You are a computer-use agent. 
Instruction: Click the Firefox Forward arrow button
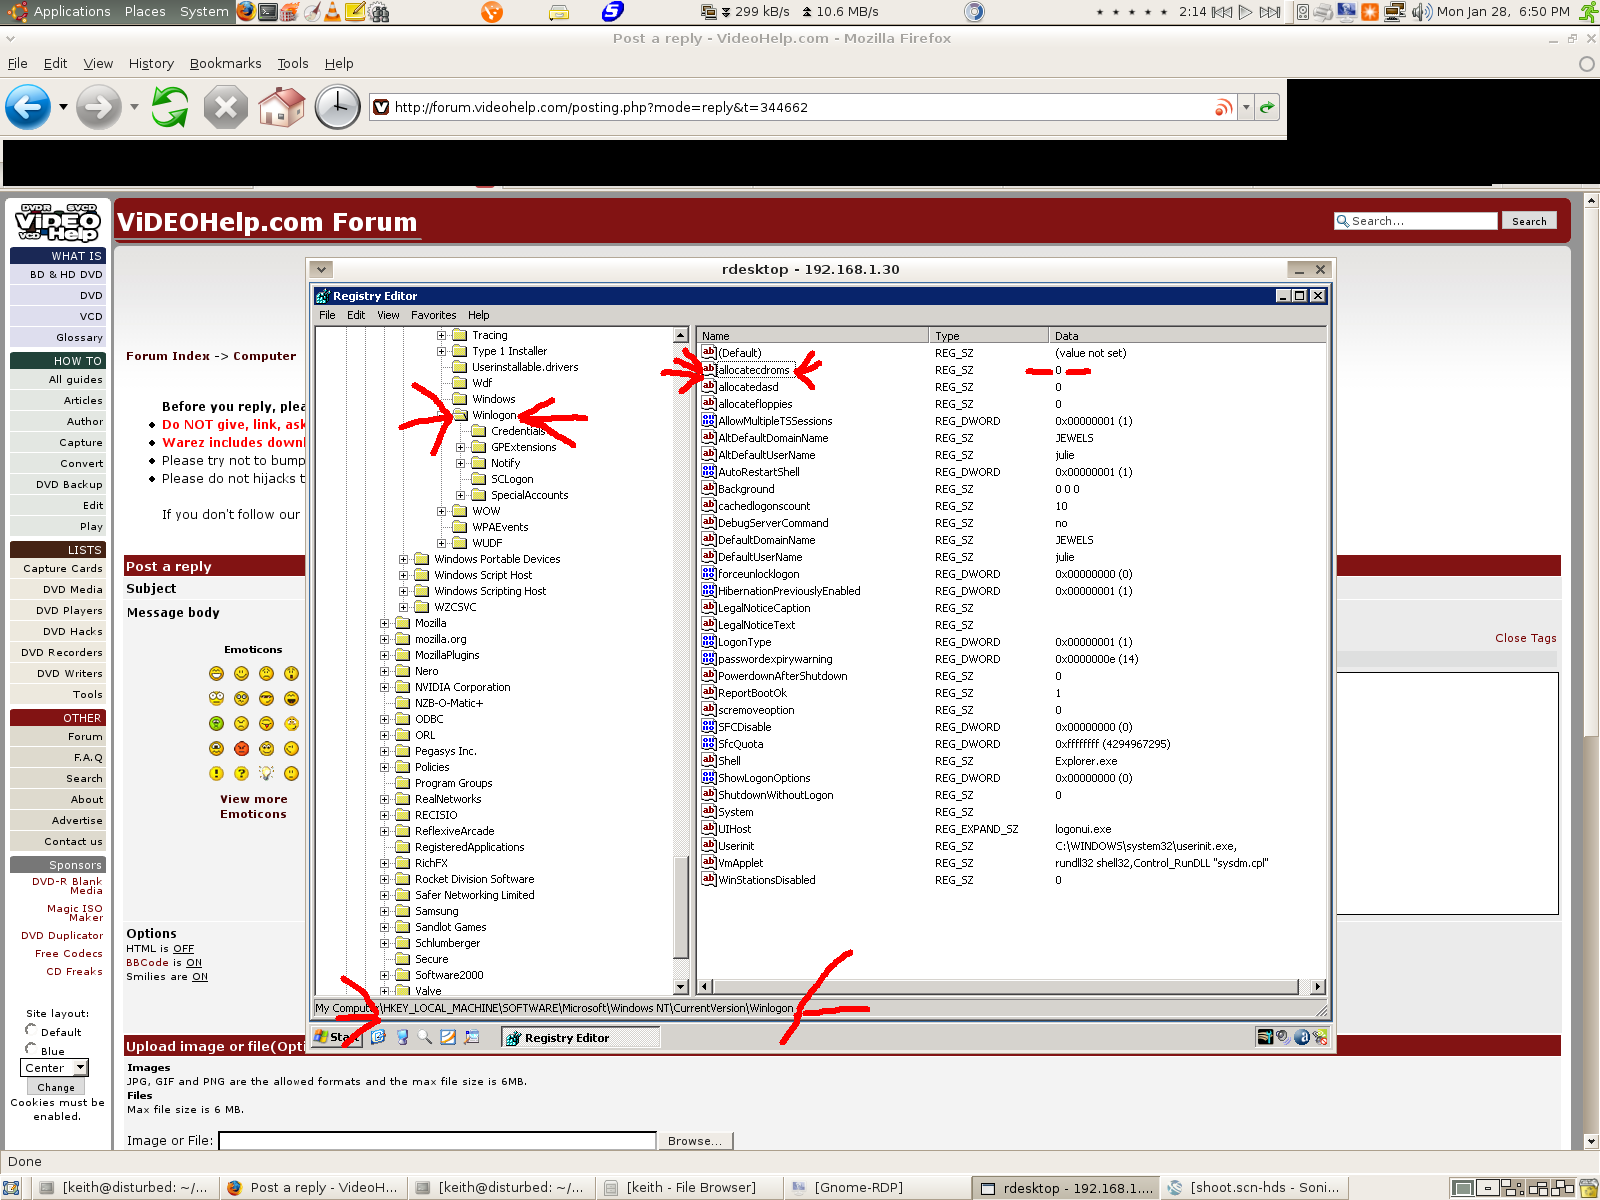98,106
